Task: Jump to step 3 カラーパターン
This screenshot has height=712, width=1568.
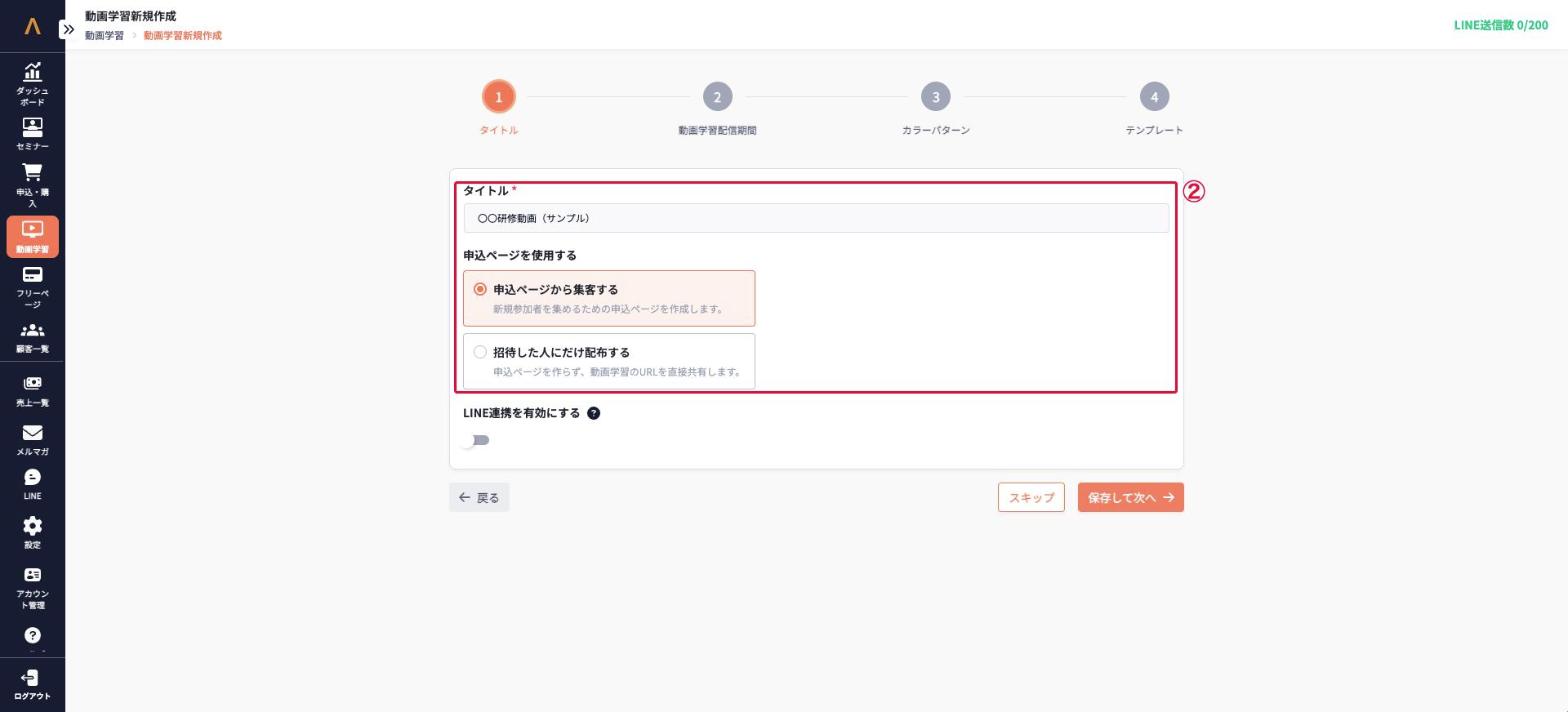Action: tap(935, 97)
